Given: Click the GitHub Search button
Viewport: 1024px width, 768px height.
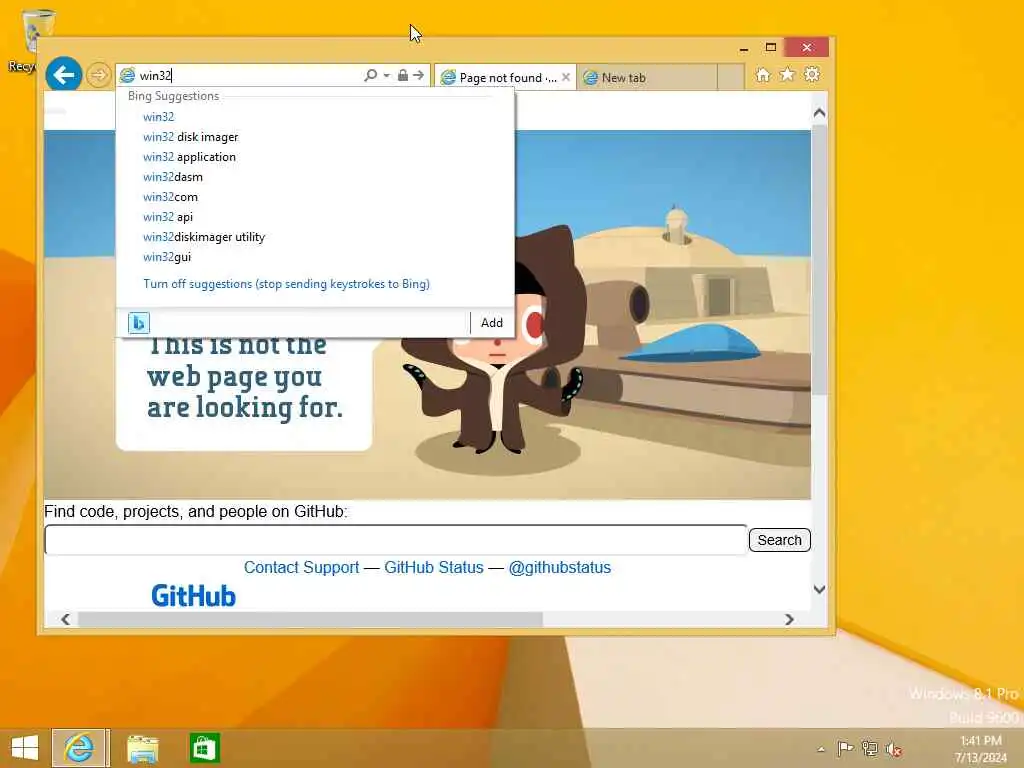Looking at the screenshot, I should [779, 540].
